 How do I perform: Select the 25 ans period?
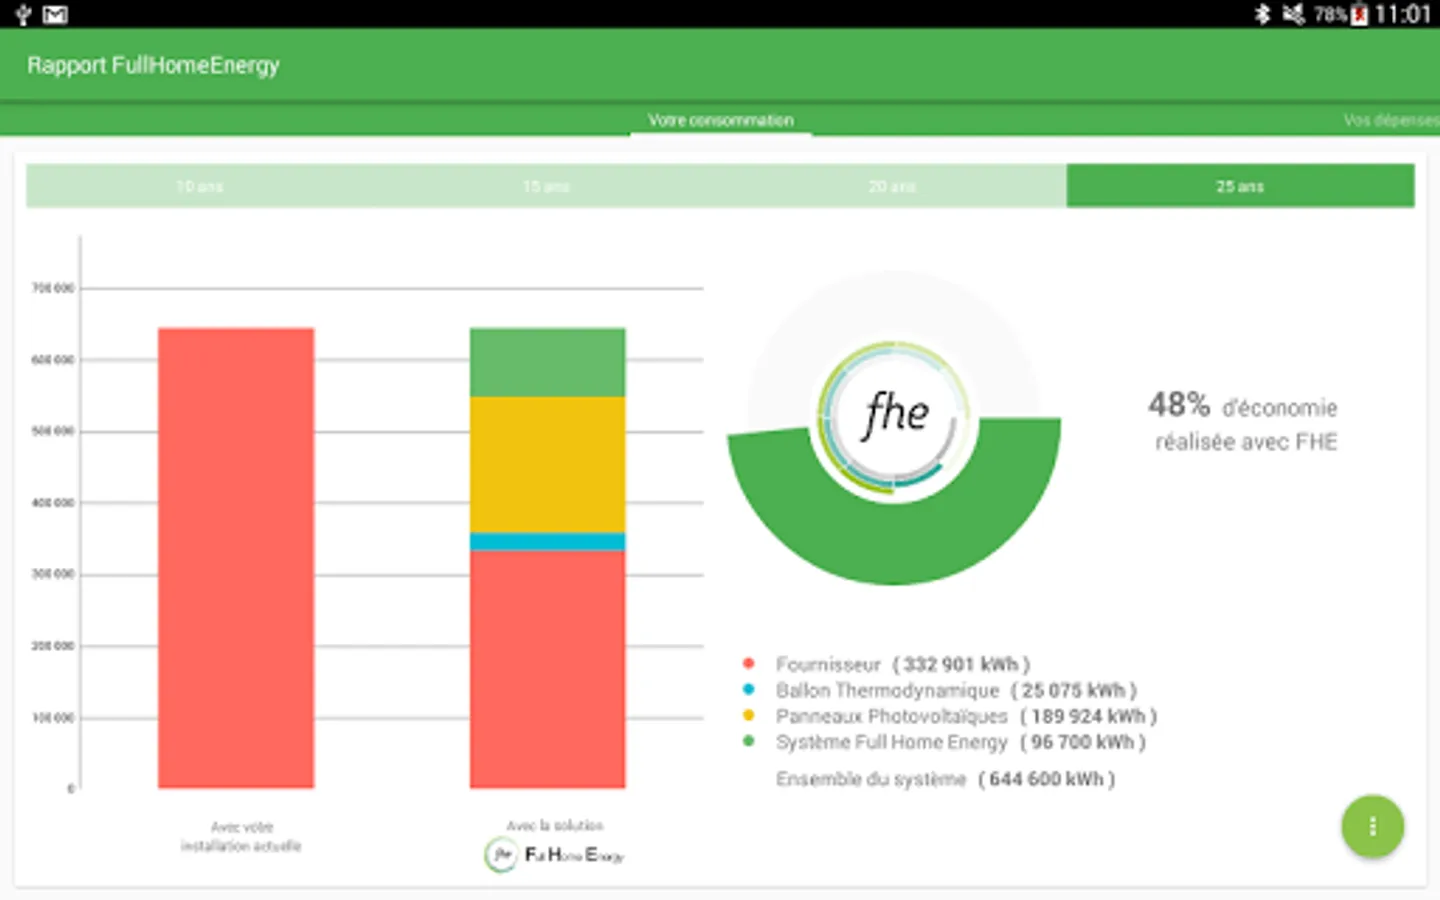coord(1240,186)
